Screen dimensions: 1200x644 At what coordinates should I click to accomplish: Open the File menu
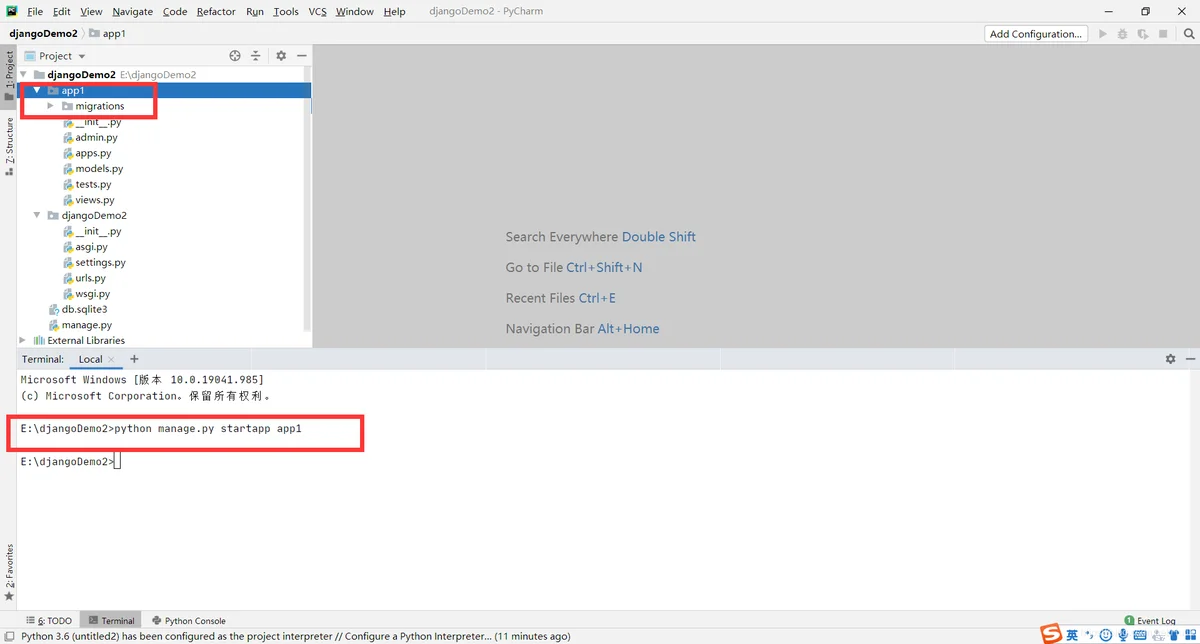[x=35, y=11]
